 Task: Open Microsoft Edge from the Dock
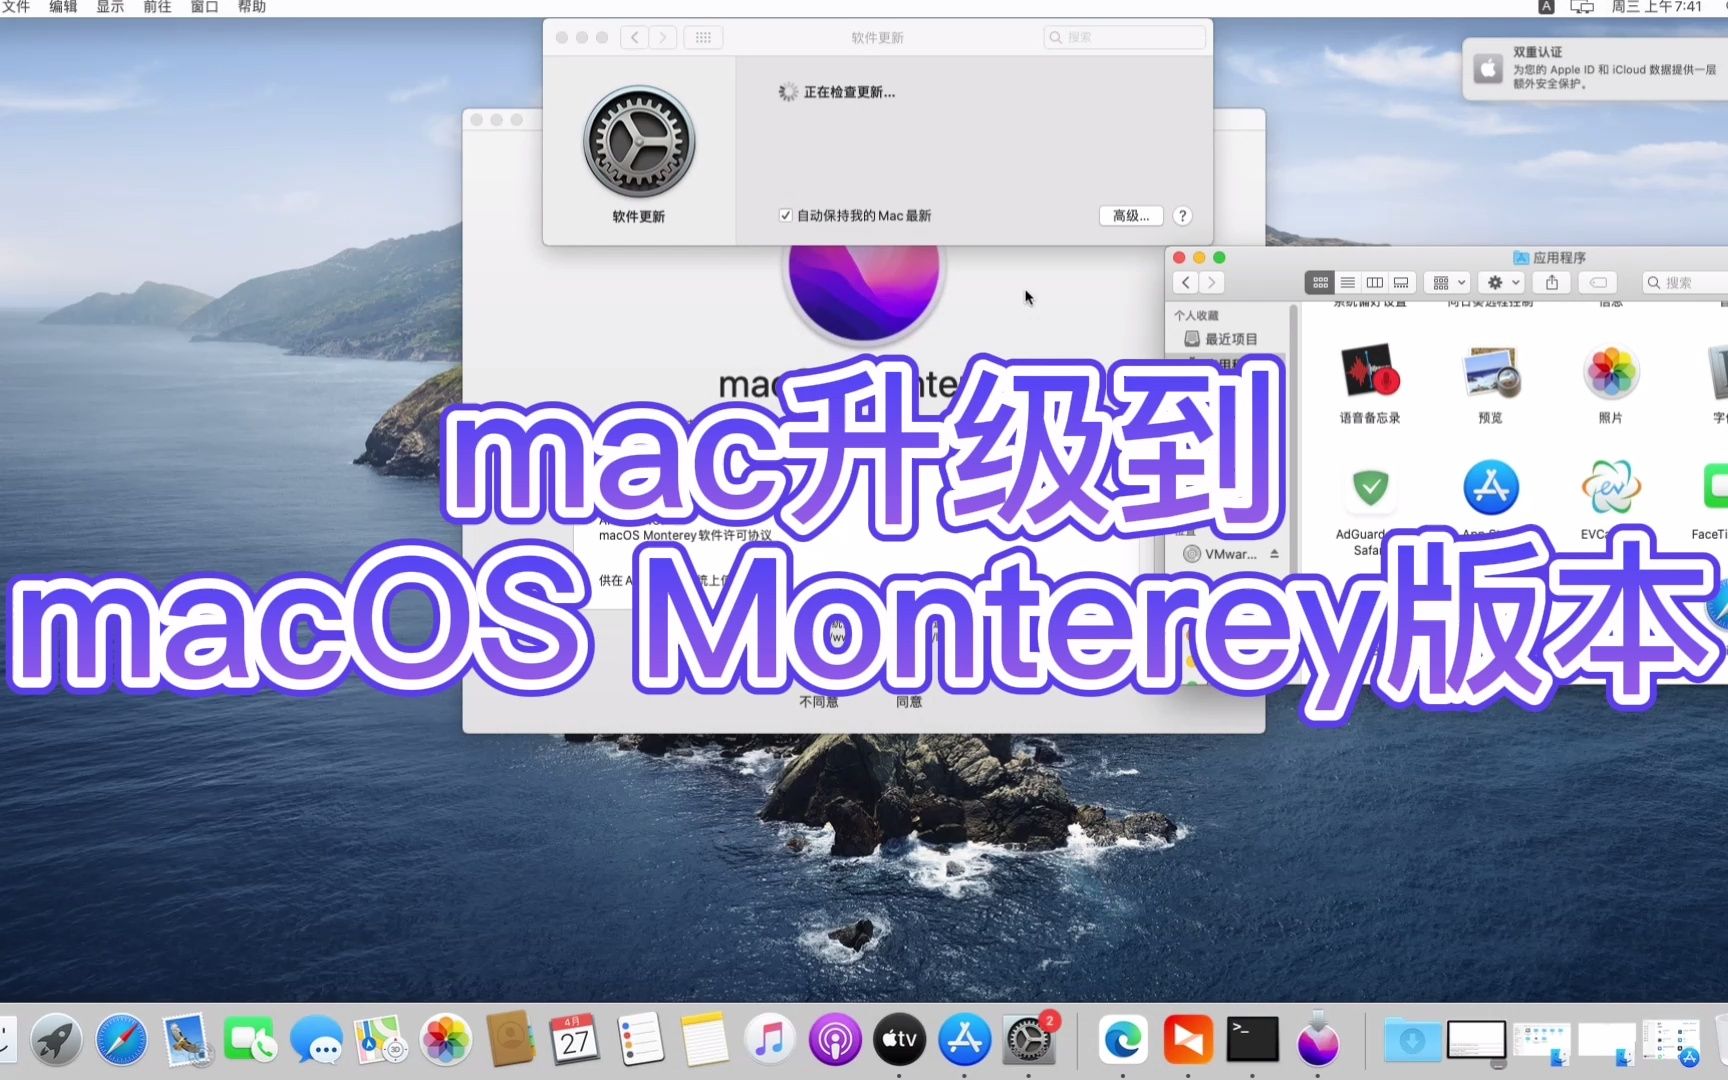click(x=1123, y=1041)
